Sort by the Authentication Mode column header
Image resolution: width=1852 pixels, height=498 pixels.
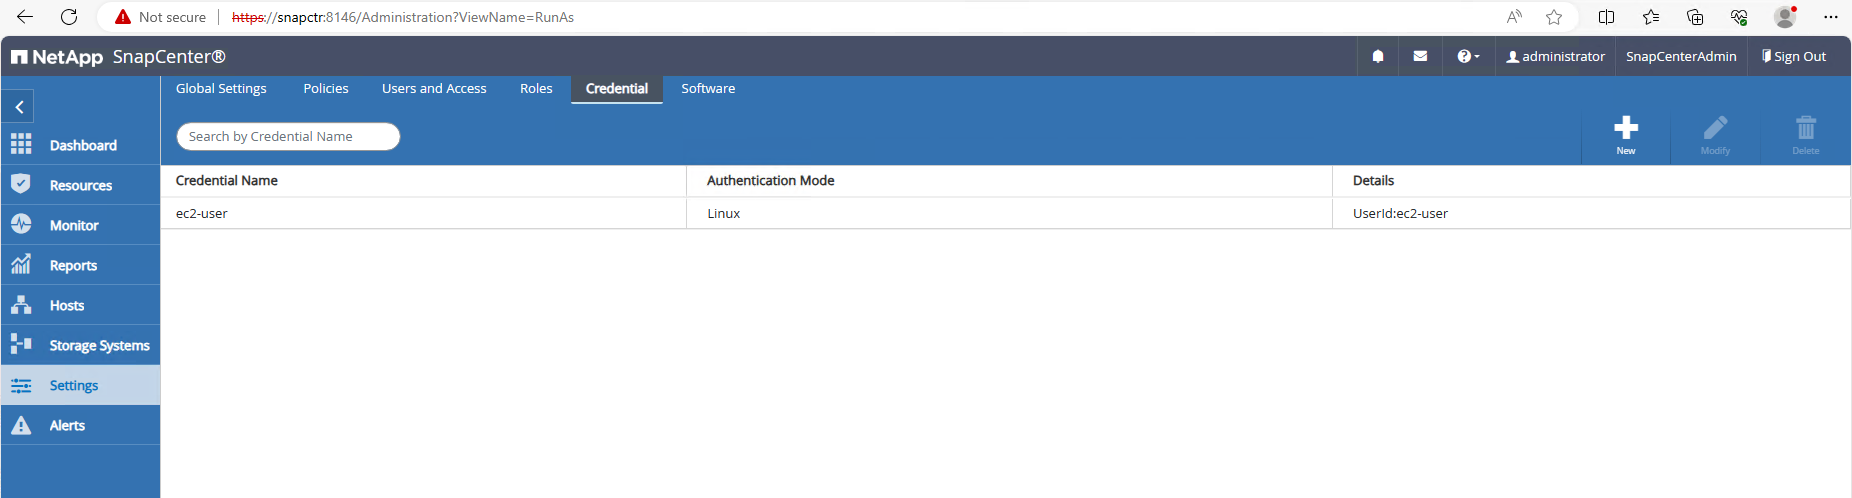pyautogui.click(x=770, y=181)
